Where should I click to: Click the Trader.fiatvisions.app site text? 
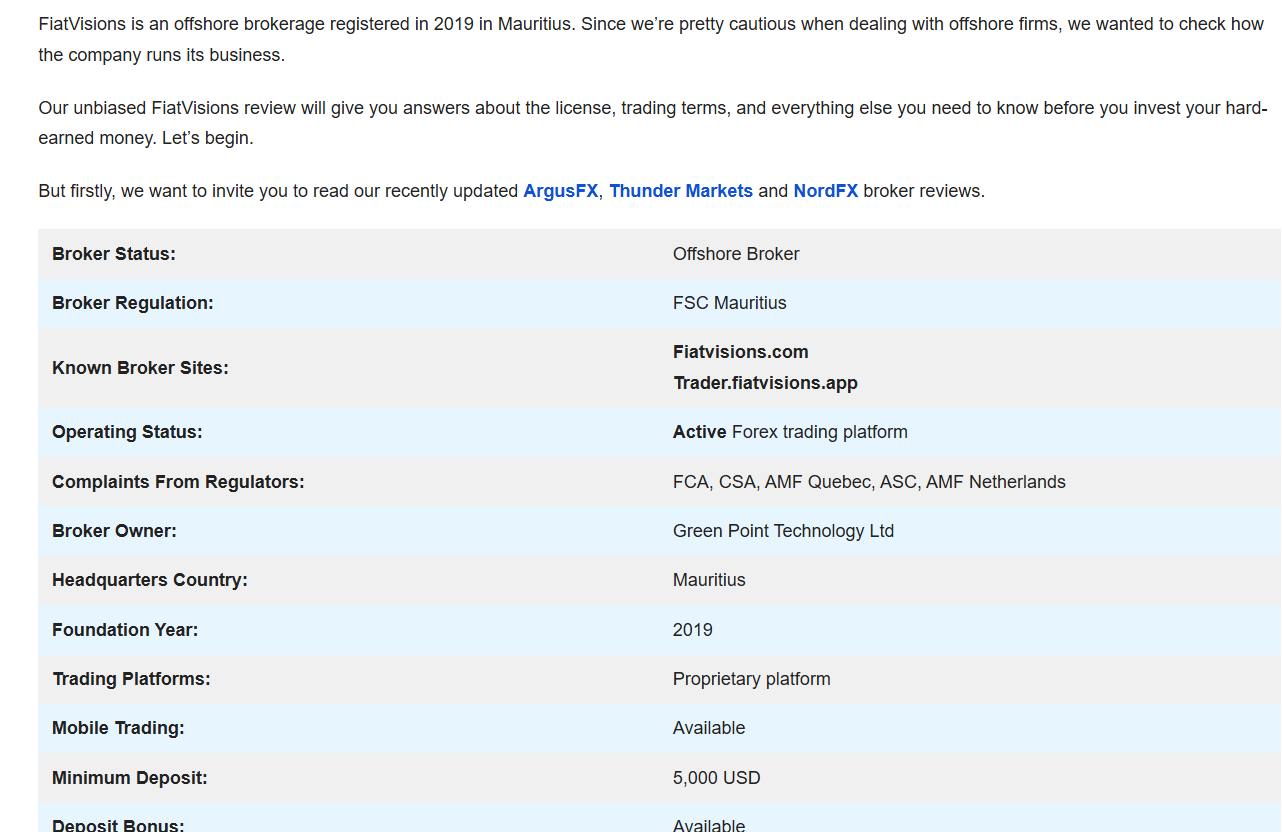pos(765,383)
